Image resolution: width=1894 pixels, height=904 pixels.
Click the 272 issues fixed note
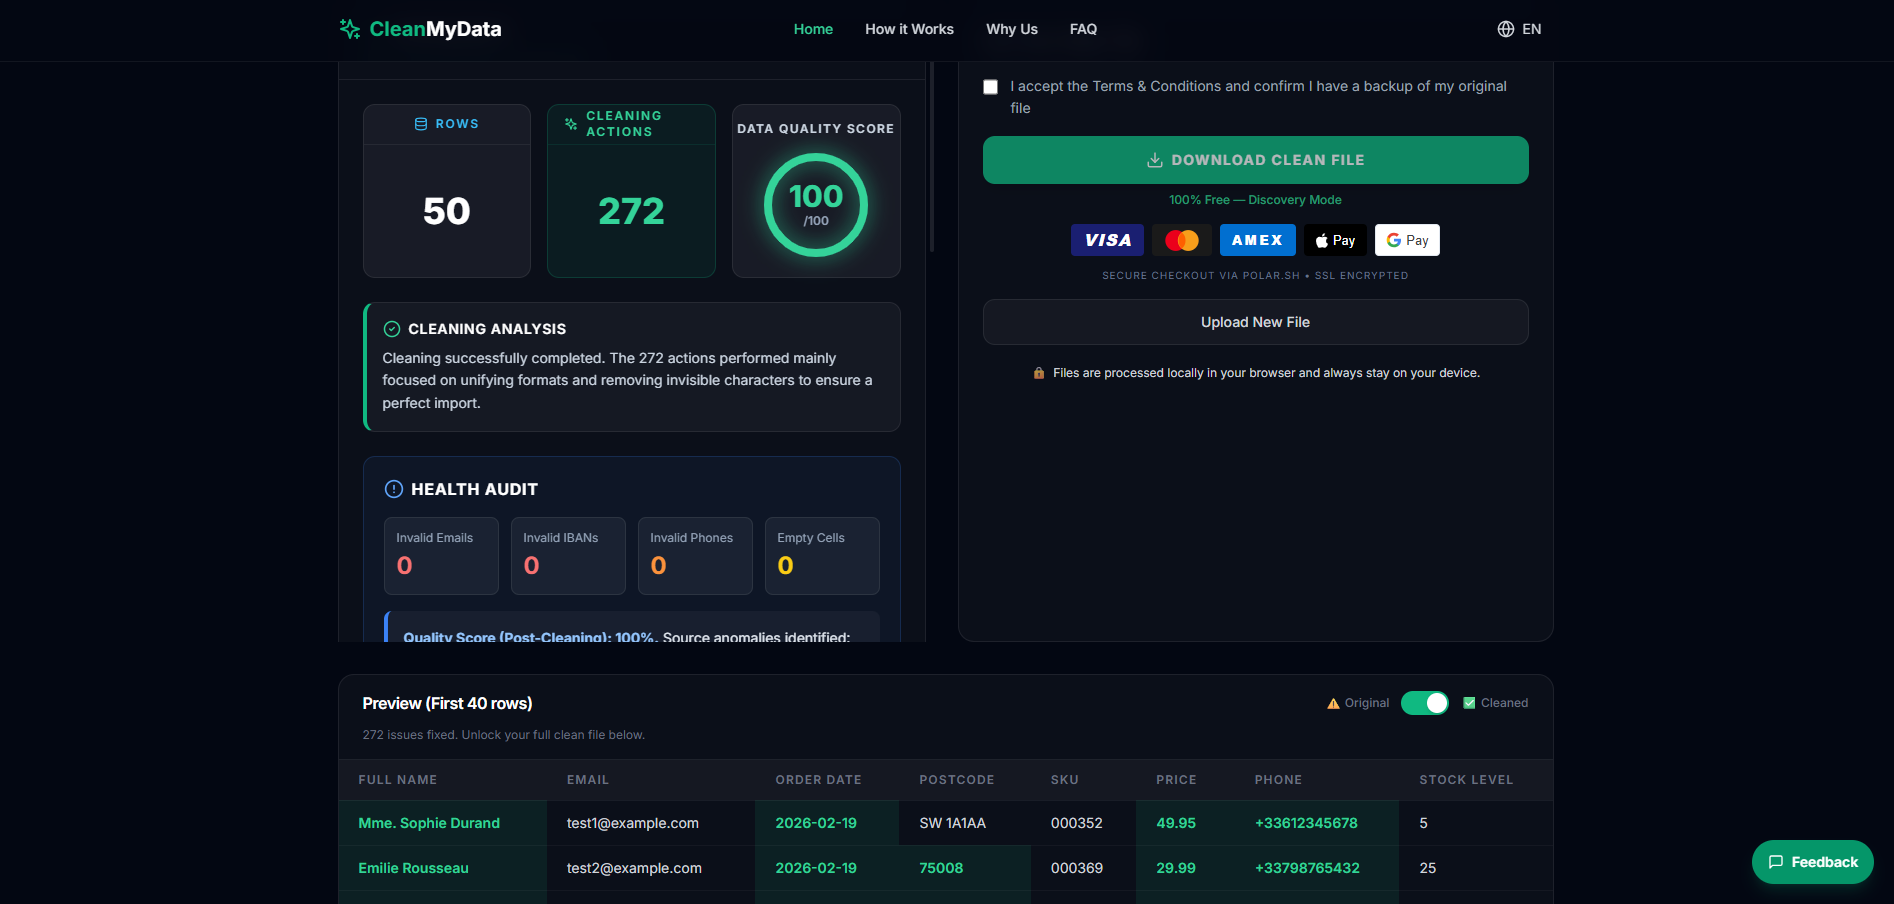click(503, 735)
